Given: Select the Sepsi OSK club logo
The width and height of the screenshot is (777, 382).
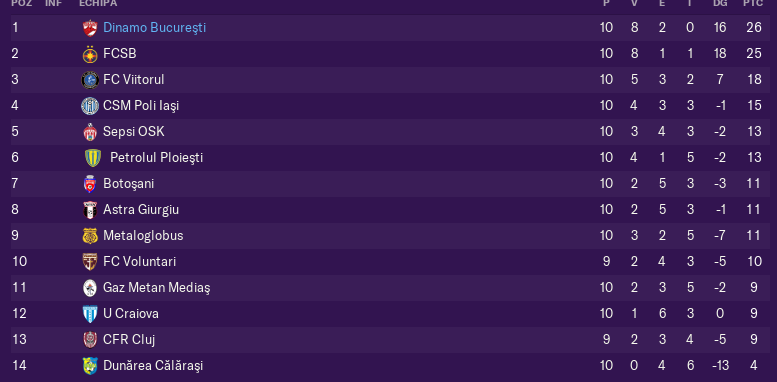Looking at the screenshot, I should point(90,132).
